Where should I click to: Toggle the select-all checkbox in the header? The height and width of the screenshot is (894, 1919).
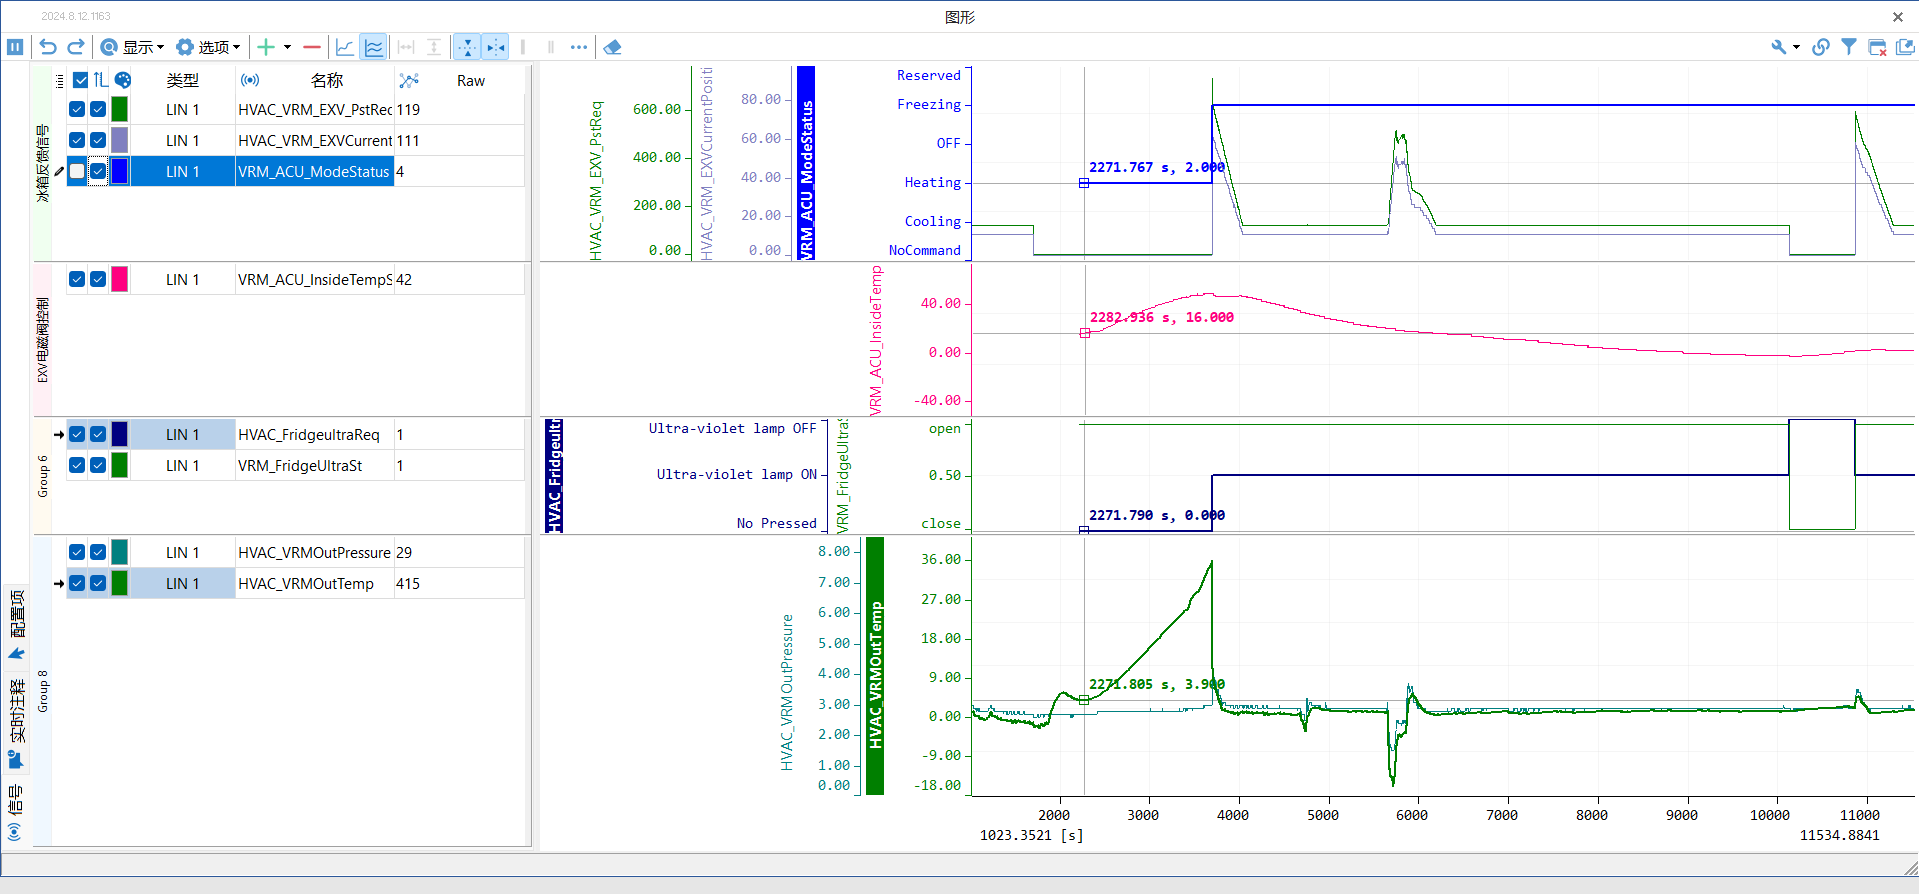(x=81, y=80)
